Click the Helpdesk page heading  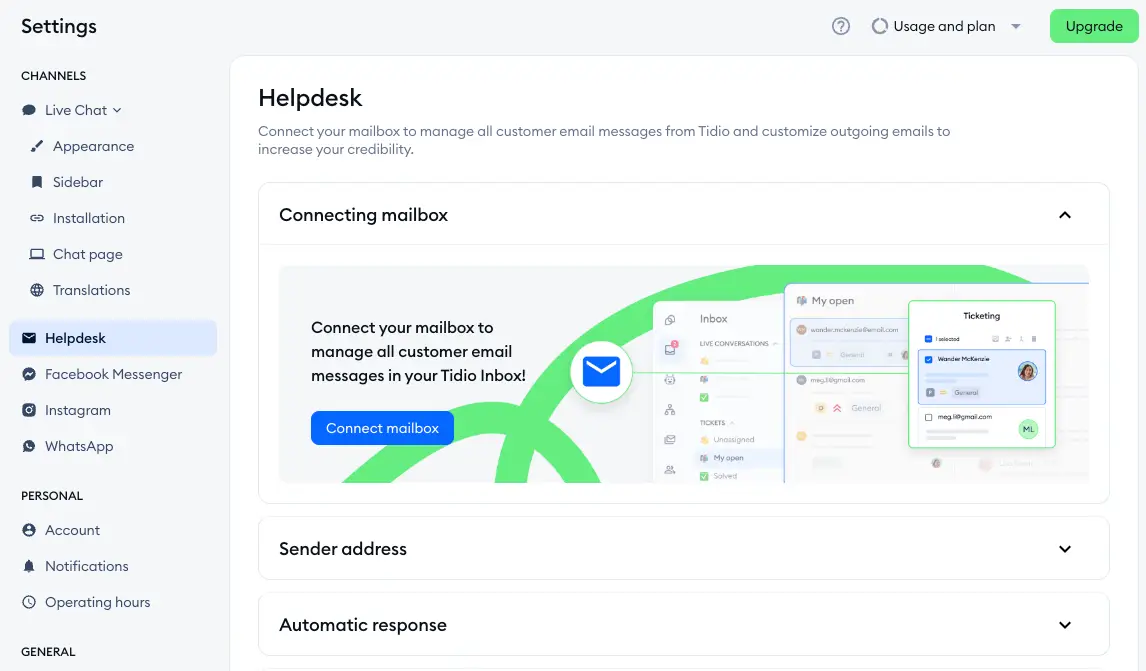(x=310, y=98)
